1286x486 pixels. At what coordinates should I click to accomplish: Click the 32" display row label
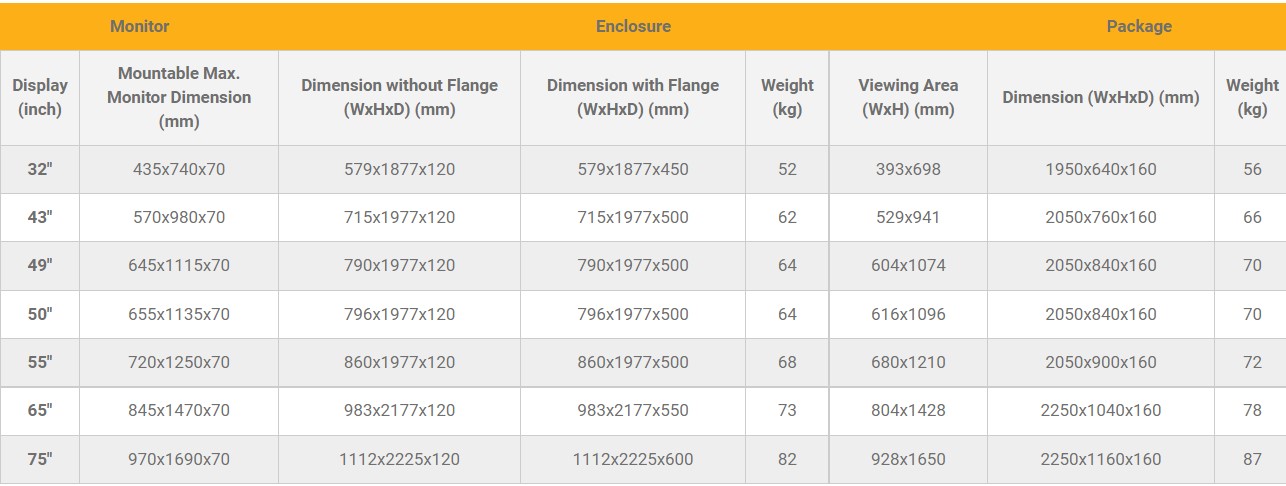click(x=40, y=170)
